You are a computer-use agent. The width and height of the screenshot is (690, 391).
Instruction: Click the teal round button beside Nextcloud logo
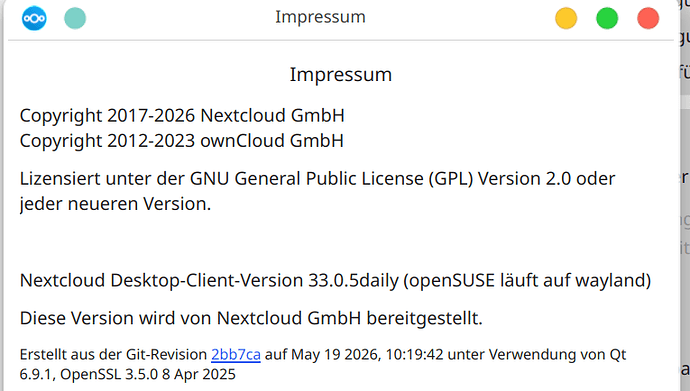(75, 18)
